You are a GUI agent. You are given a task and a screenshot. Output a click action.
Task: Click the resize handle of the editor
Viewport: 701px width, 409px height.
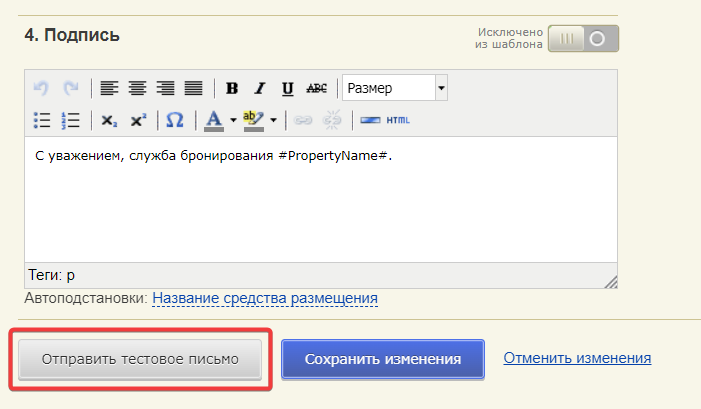[611, 282]
